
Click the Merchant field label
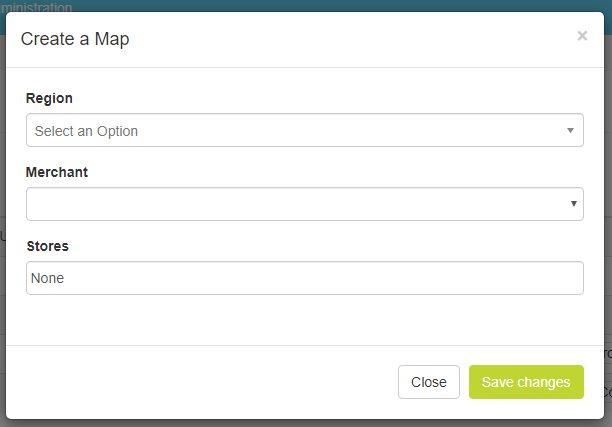click(57, 172)
